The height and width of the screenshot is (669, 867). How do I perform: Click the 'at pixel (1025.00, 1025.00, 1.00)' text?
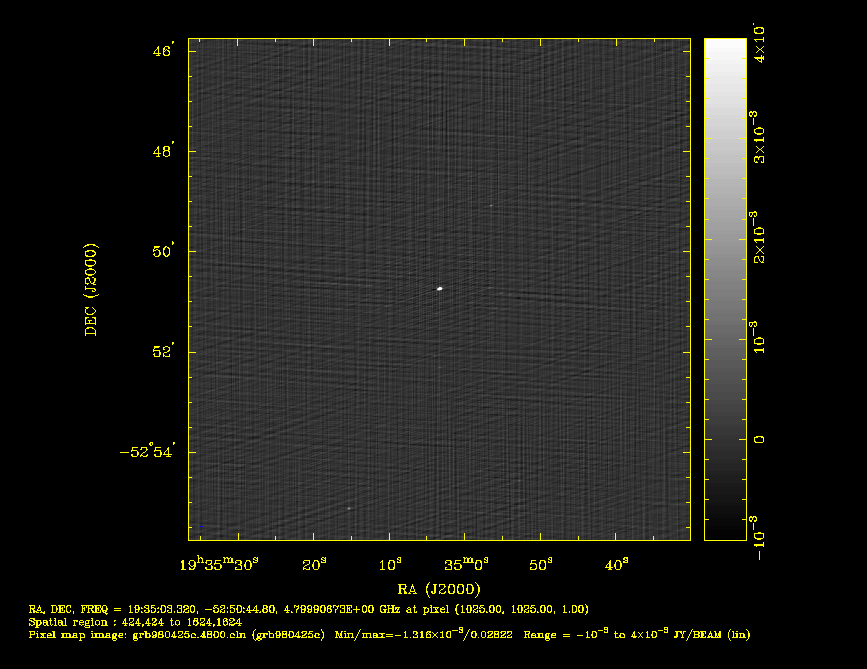tap(497, 609)
